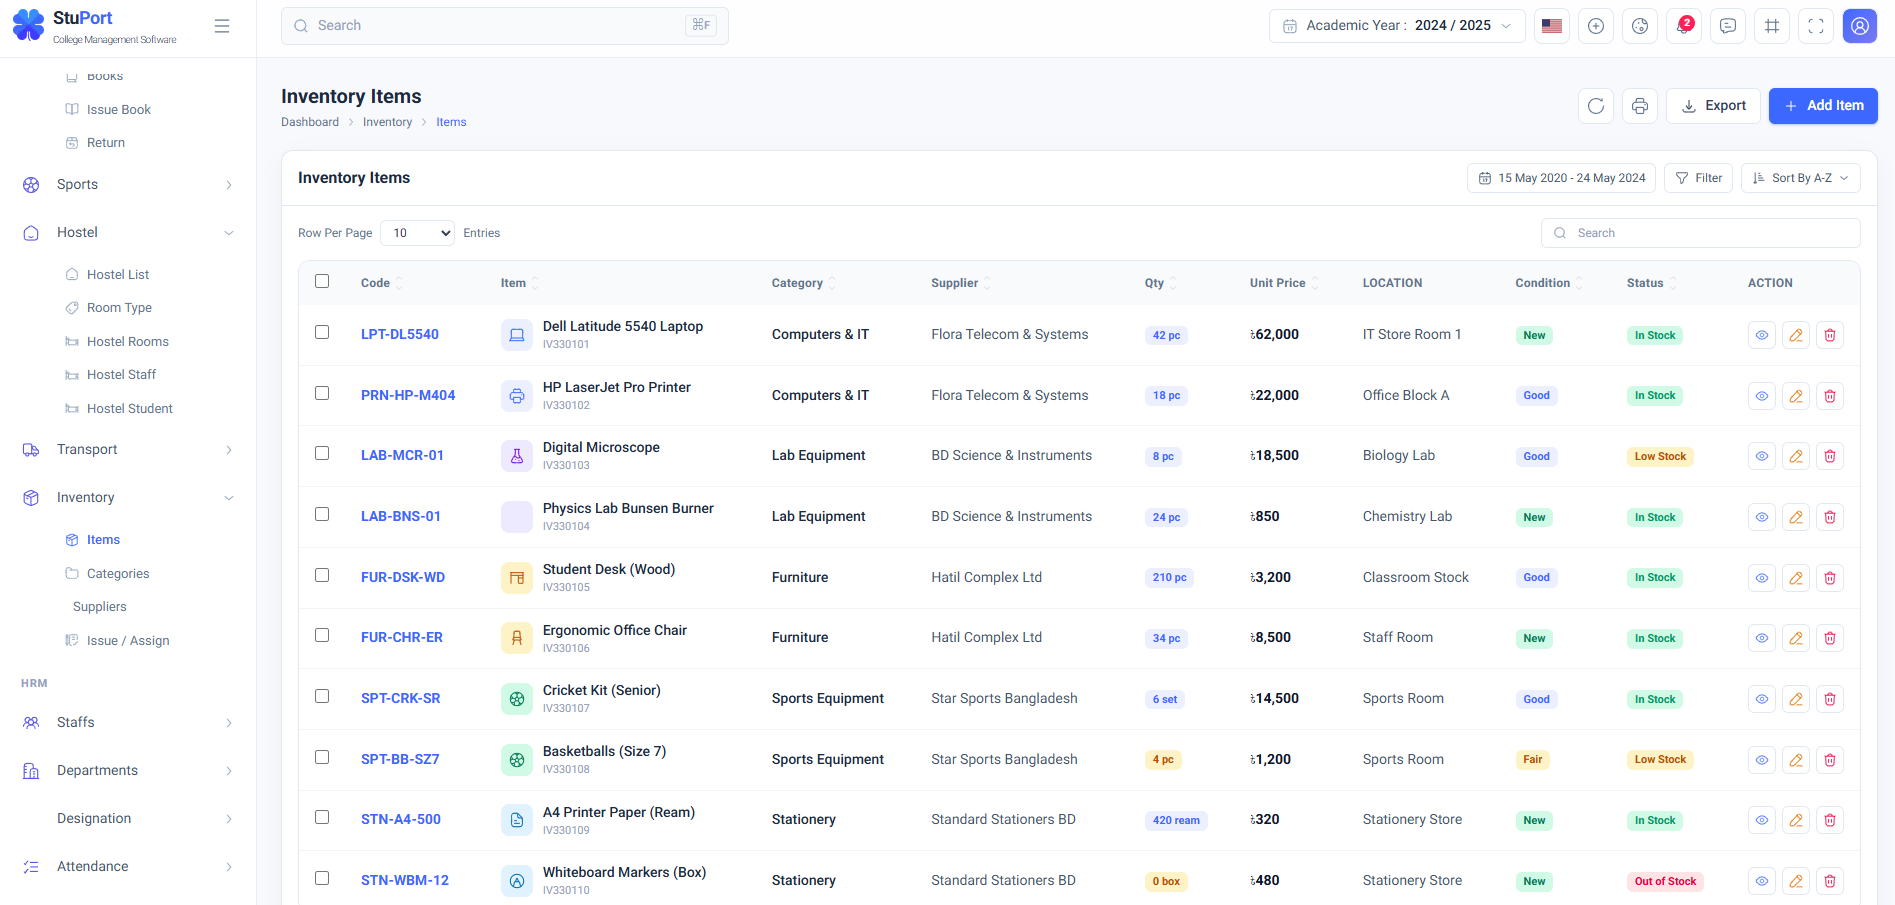Open the grid apps icon in header
Screen dimensions: 1895x905
1772,26
